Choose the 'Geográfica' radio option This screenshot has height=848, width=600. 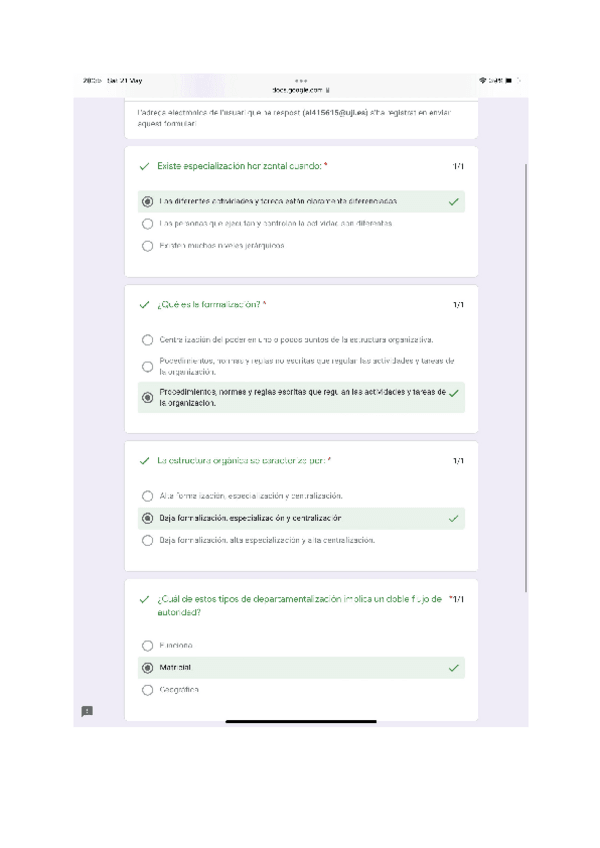pos(148,690)
